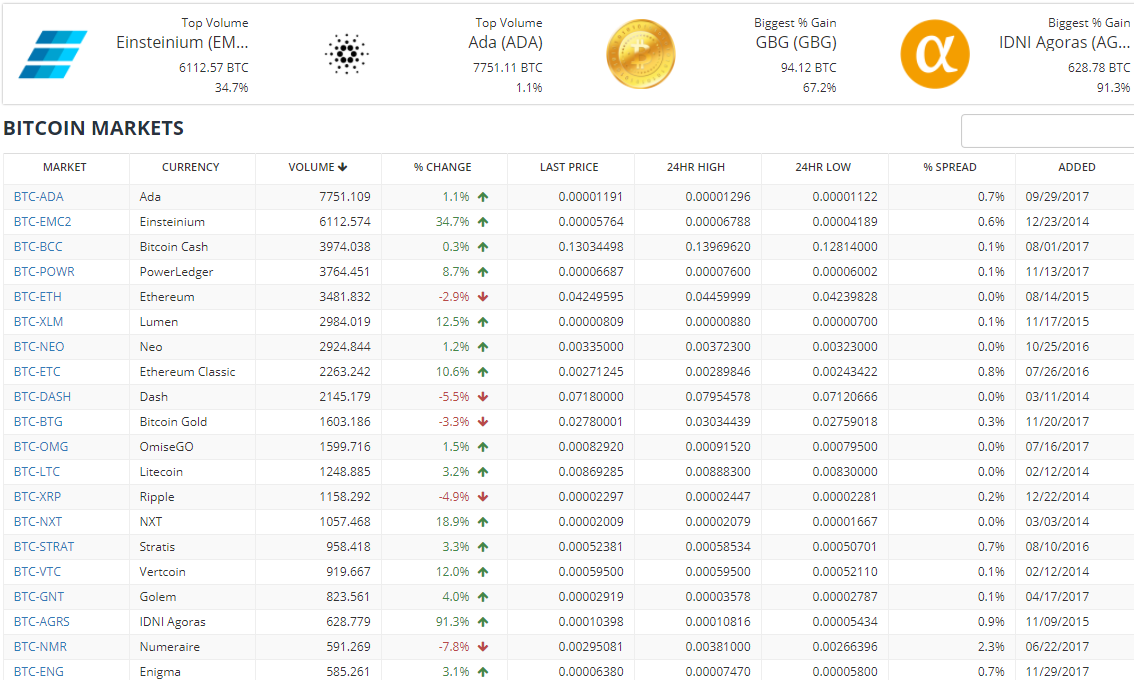
Task: Click the Ethereum Classic currency cell
Action: point(187,372)
